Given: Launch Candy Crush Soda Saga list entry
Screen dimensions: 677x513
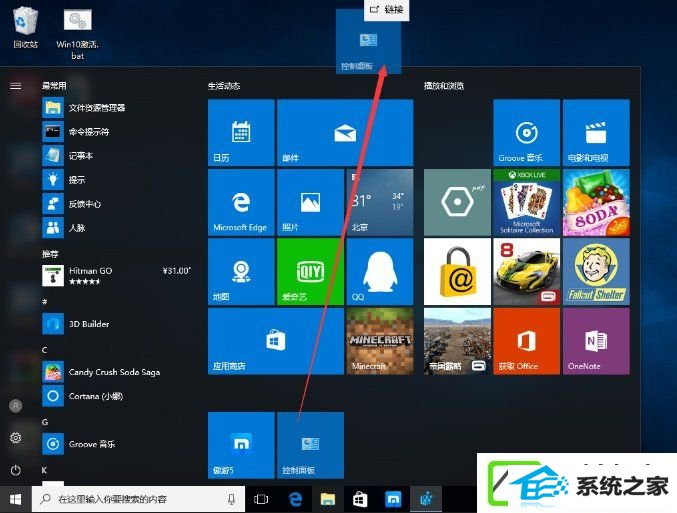Looking at the screenshot, I should pos(117,372).
